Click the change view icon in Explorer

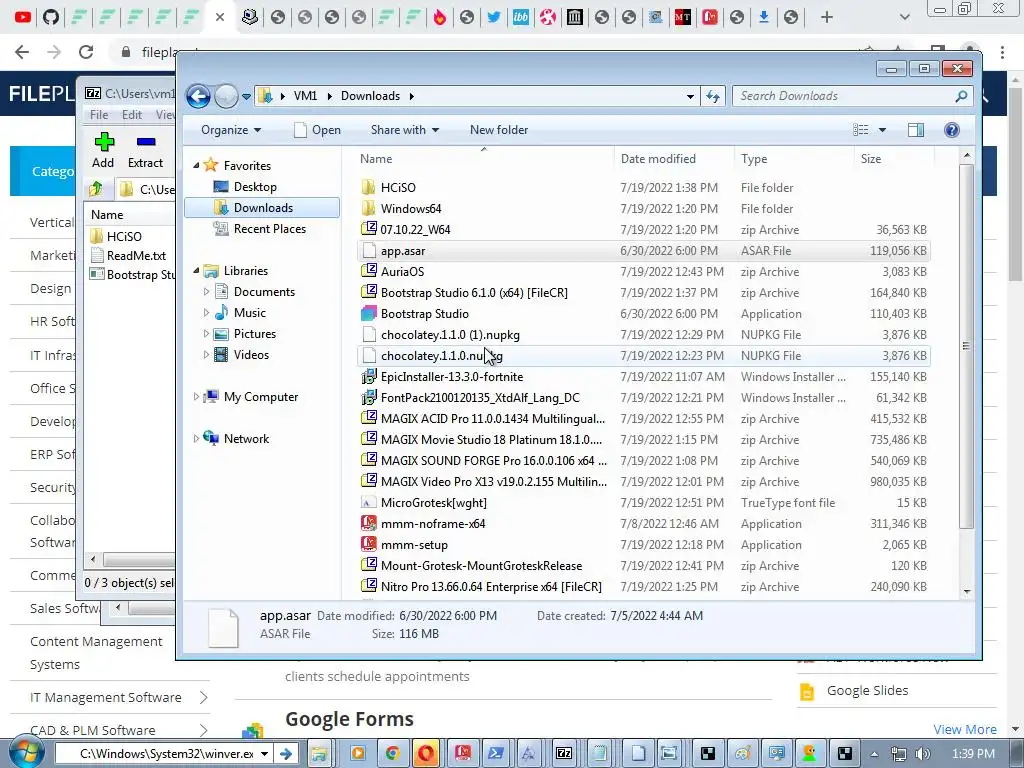pyautogui.click(x=861, y=130)
